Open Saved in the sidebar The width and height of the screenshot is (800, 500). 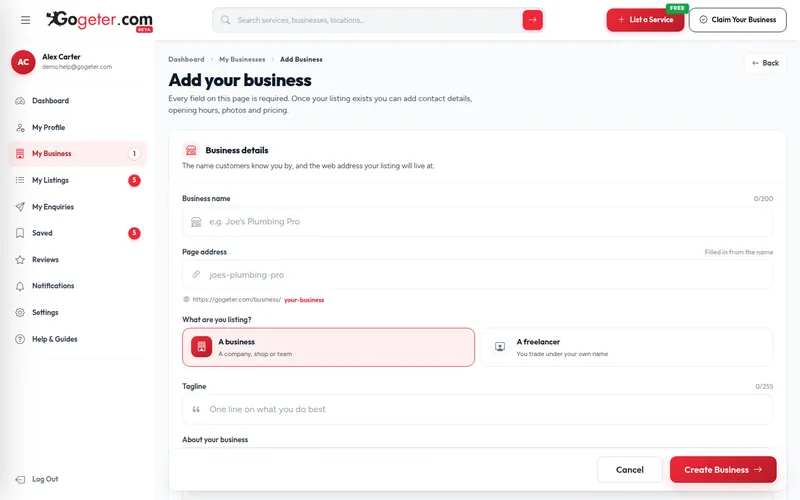(x=78, y=233)
